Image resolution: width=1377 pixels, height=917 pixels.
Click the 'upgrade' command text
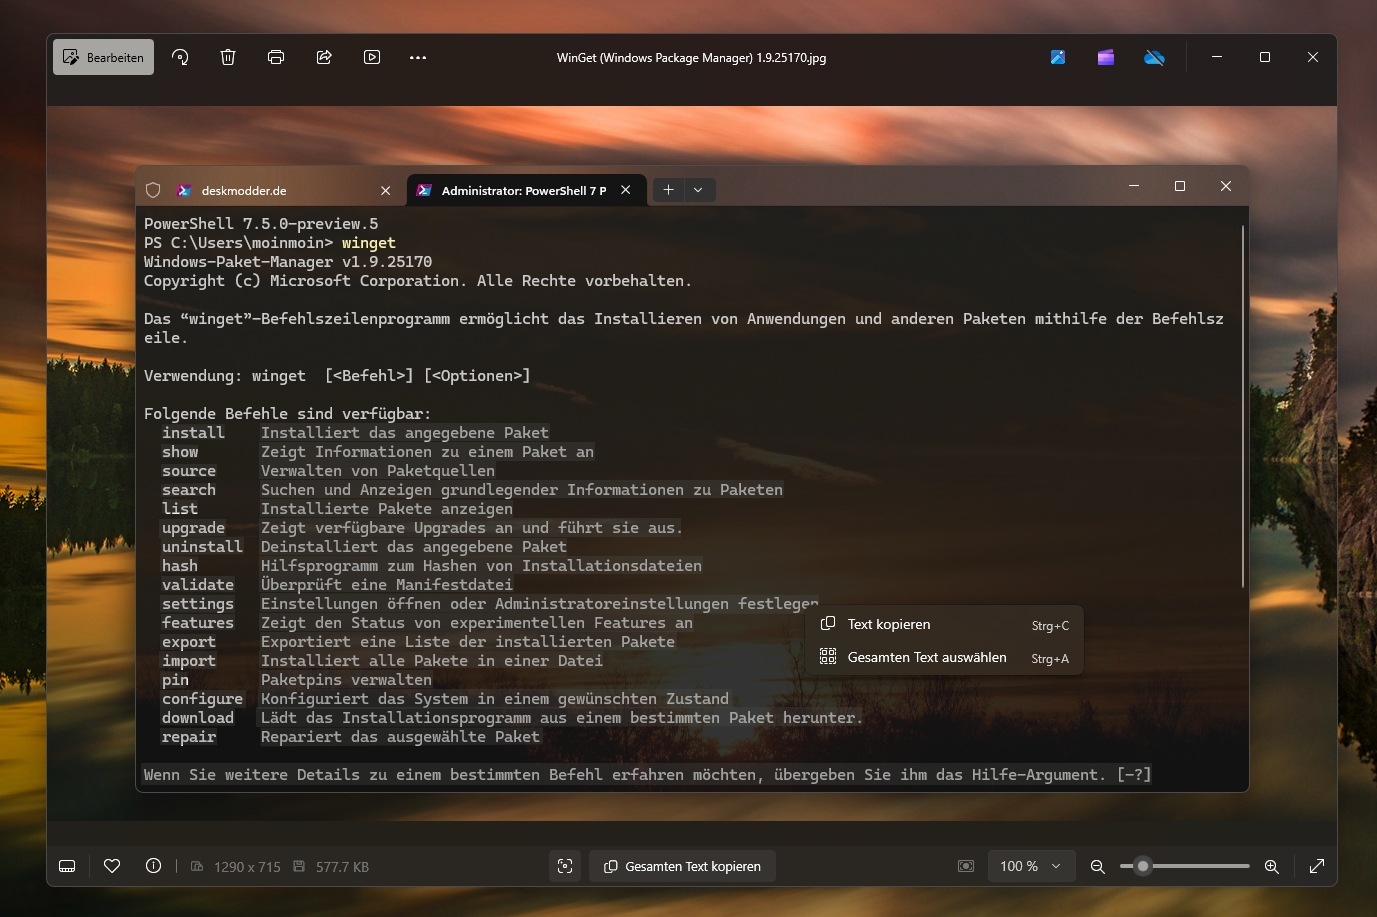click(193, 528)
